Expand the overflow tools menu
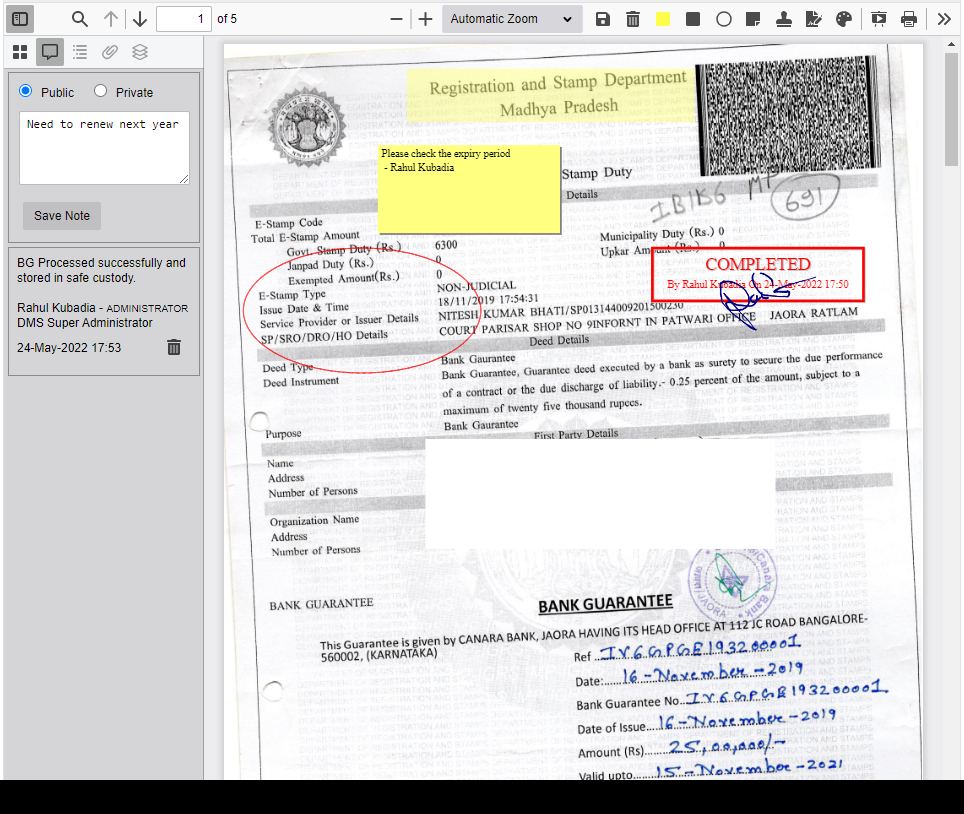Viewport: 964px width, 814px height. click(x=942, y=18)
